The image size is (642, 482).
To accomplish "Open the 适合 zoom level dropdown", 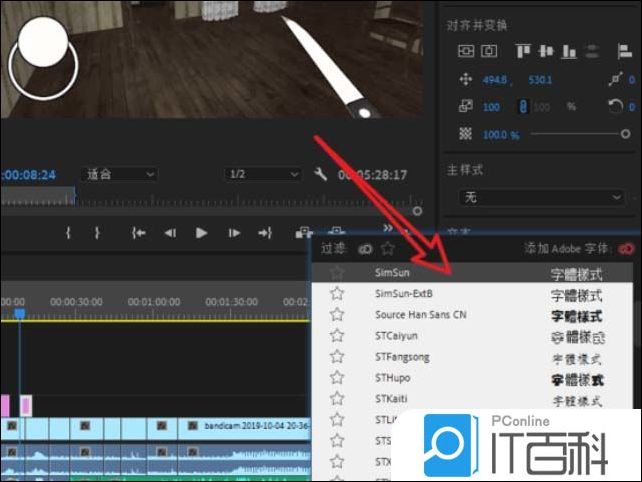I will coord(120,174).
